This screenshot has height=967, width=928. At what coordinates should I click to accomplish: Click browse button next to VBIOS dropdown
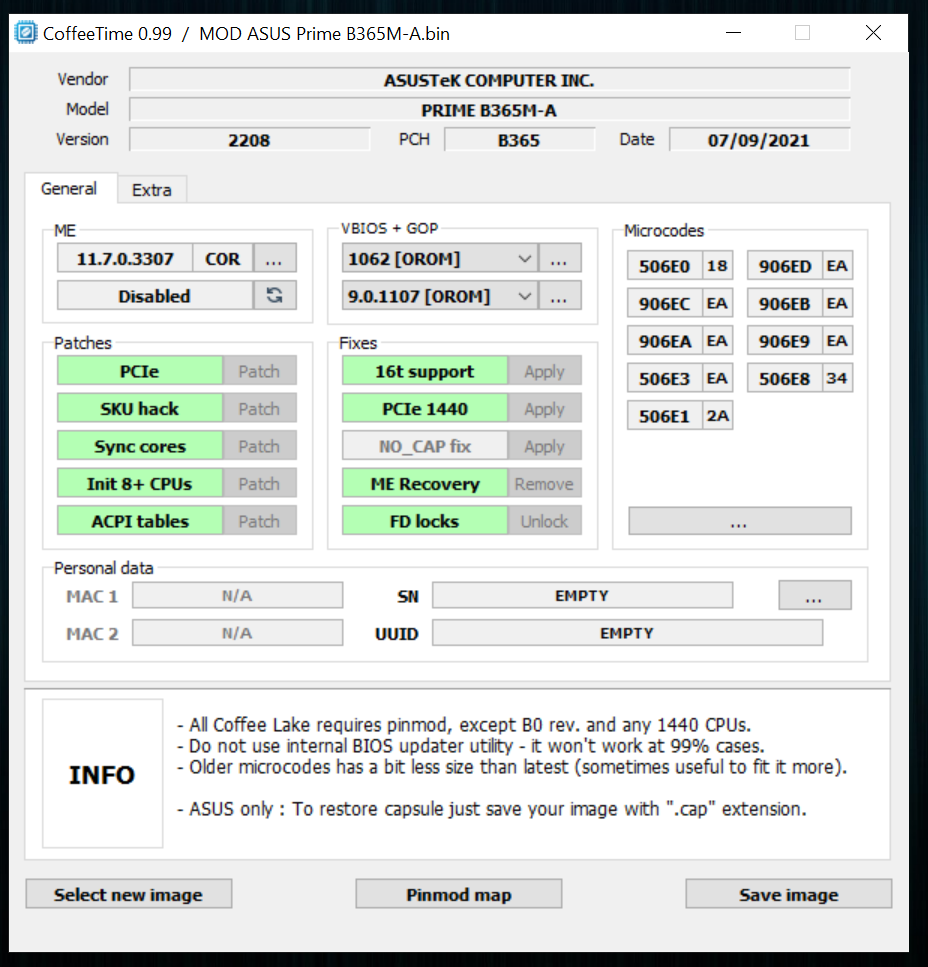[x=560, y=258]
